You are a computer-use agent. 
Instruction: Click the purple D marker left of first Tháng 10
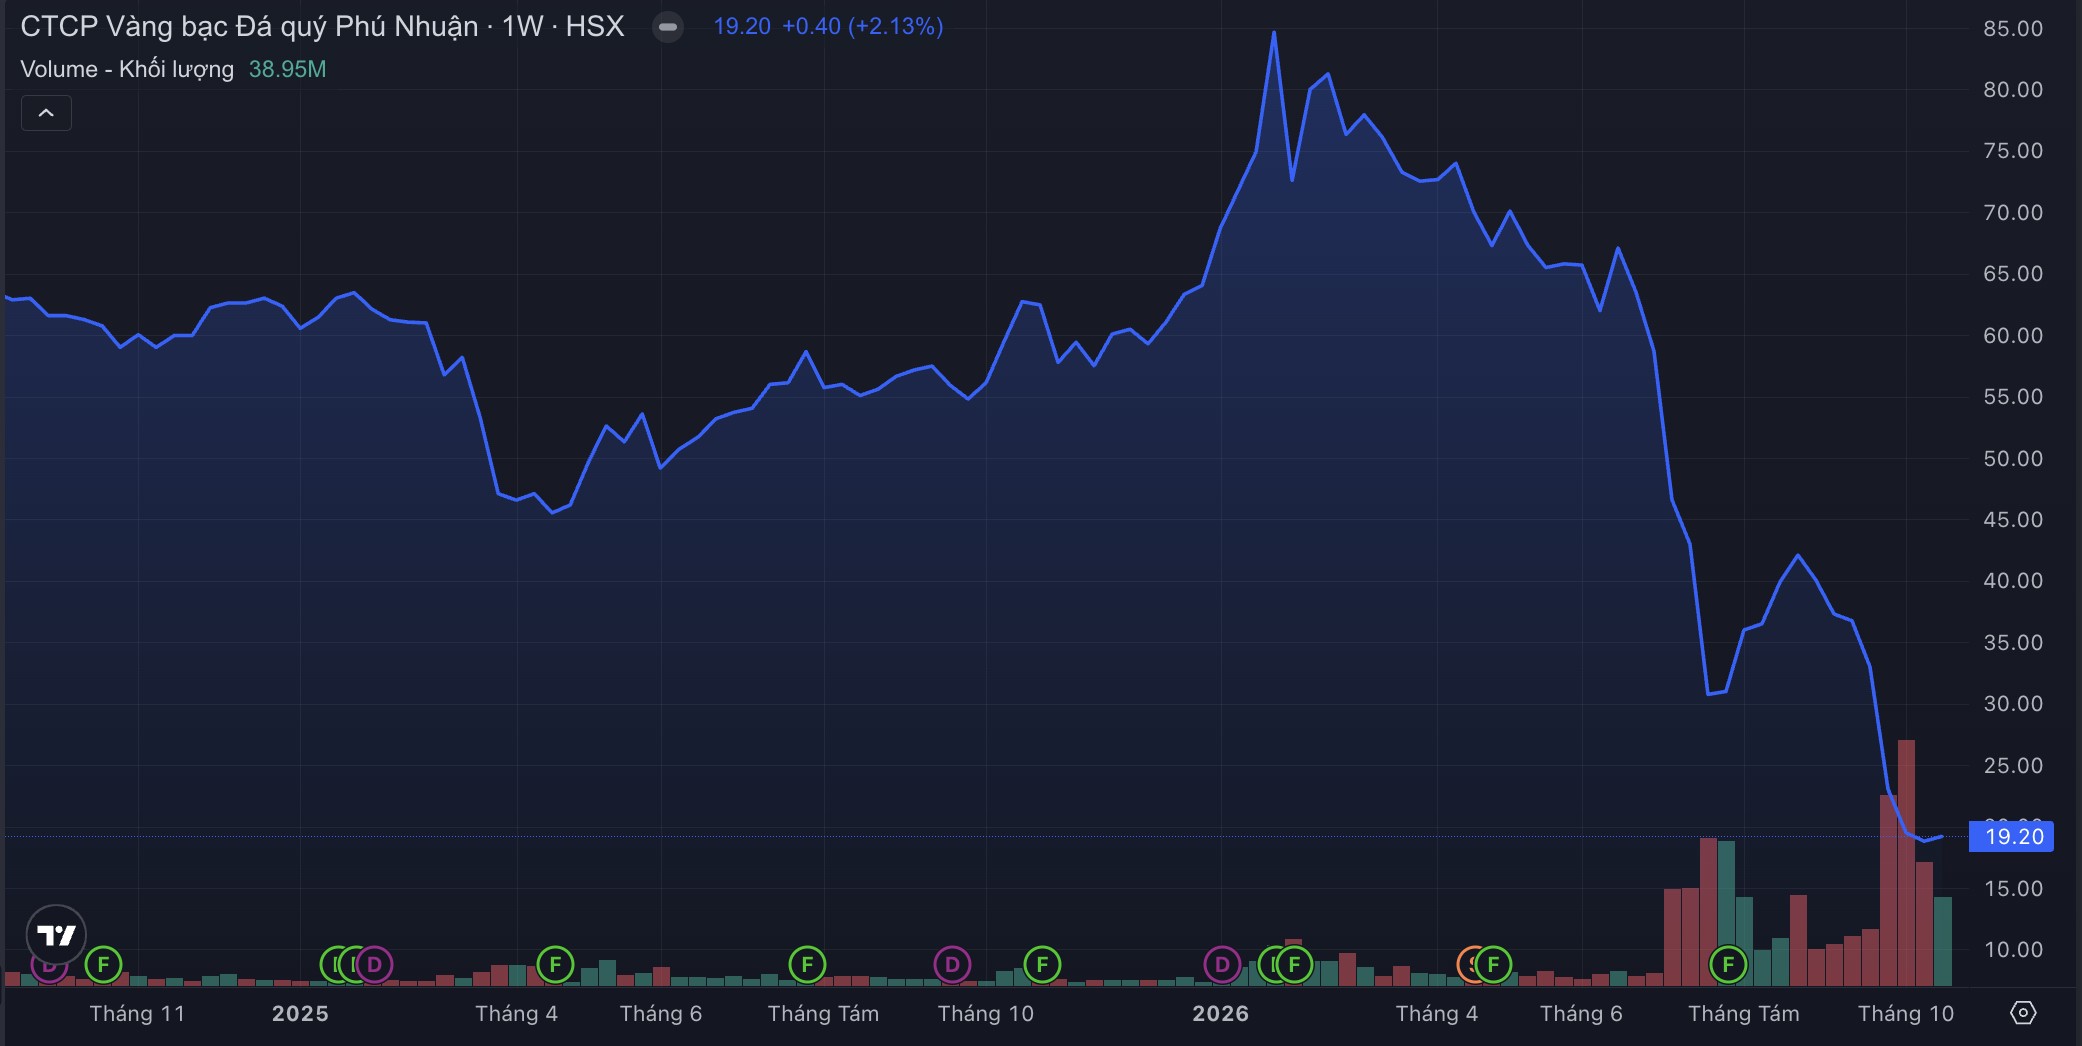point(952,965)
